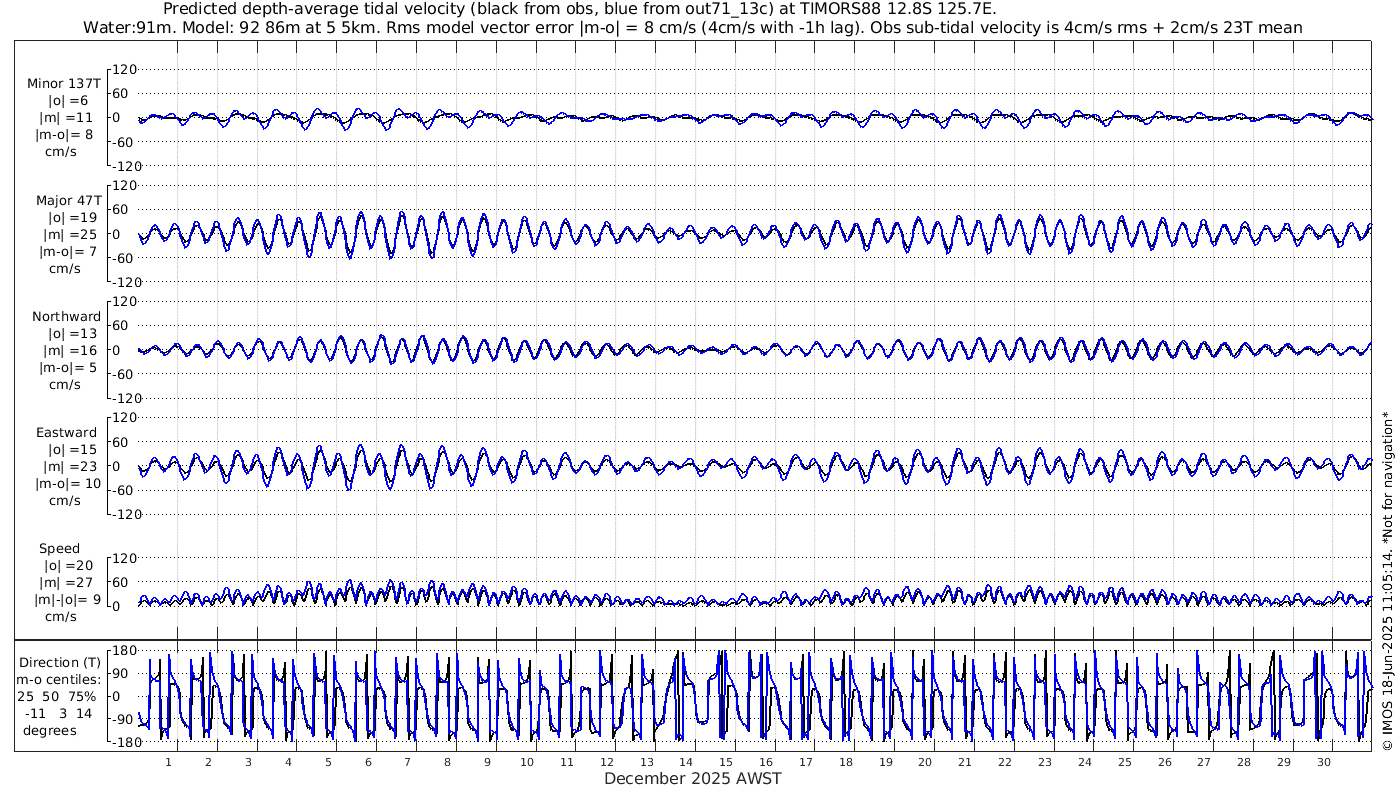1400x800 pixels.
Task: Click the 'Direction (T)' panel label
Action: [x=60, y=662]
